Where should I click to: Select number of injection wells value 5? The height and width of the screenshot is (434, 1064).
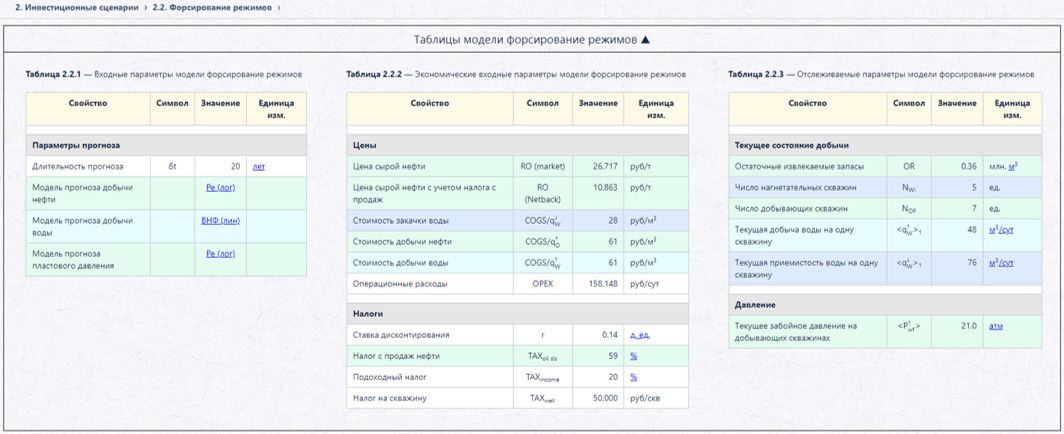click(974, 187)
